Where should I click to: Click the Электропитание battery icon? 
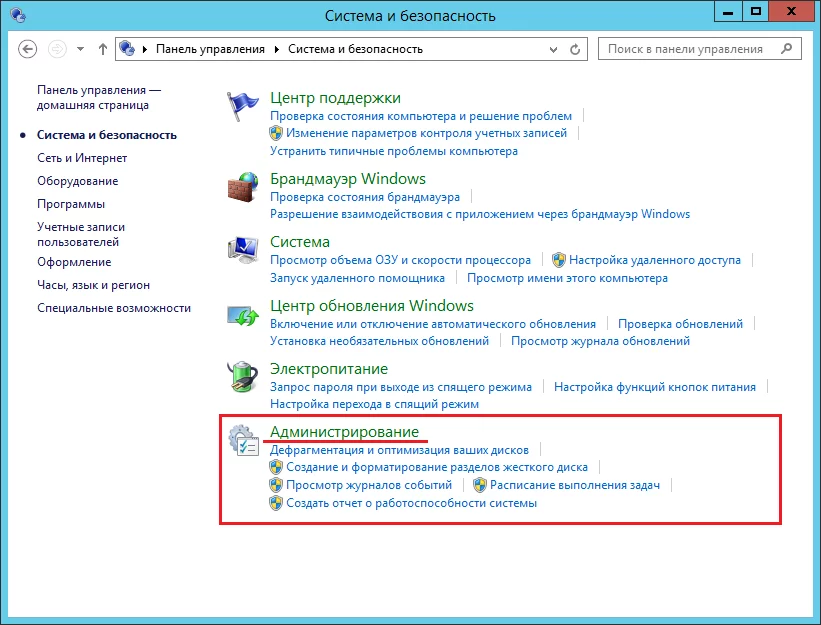tap(243, 379)
